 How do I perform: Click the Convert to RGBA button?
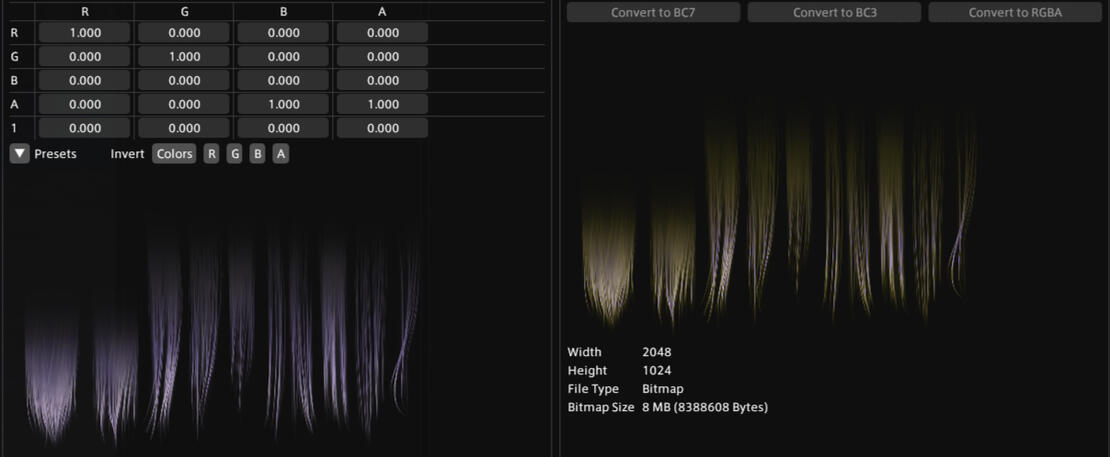(1015, 13)
